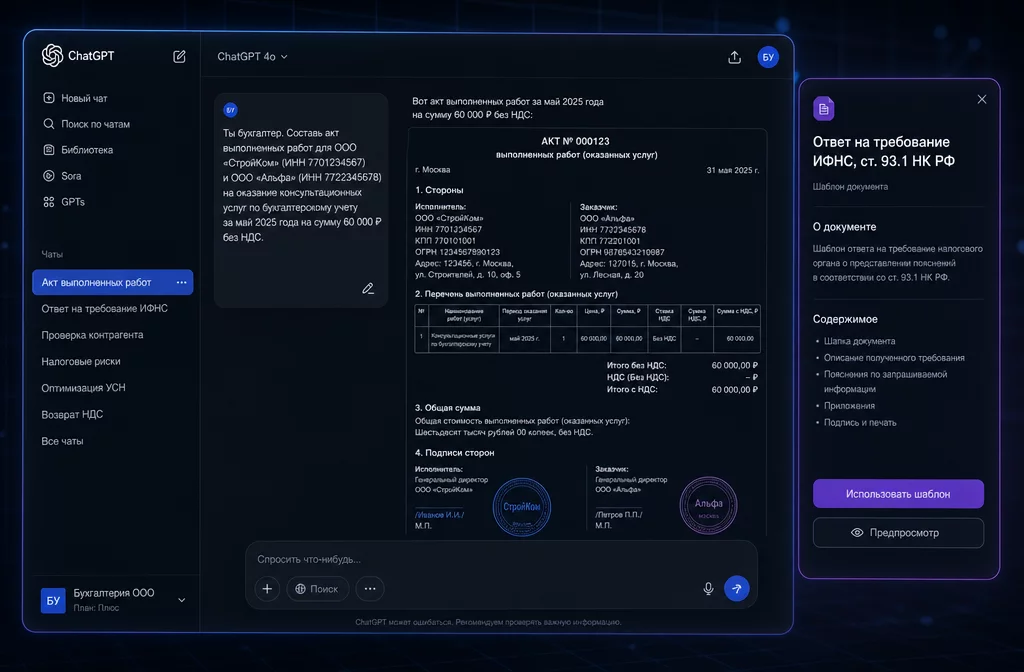This screenshot has height=672, width=1024.
Task: Click the Шапка документа list item
Action: (x=859, y=341)
